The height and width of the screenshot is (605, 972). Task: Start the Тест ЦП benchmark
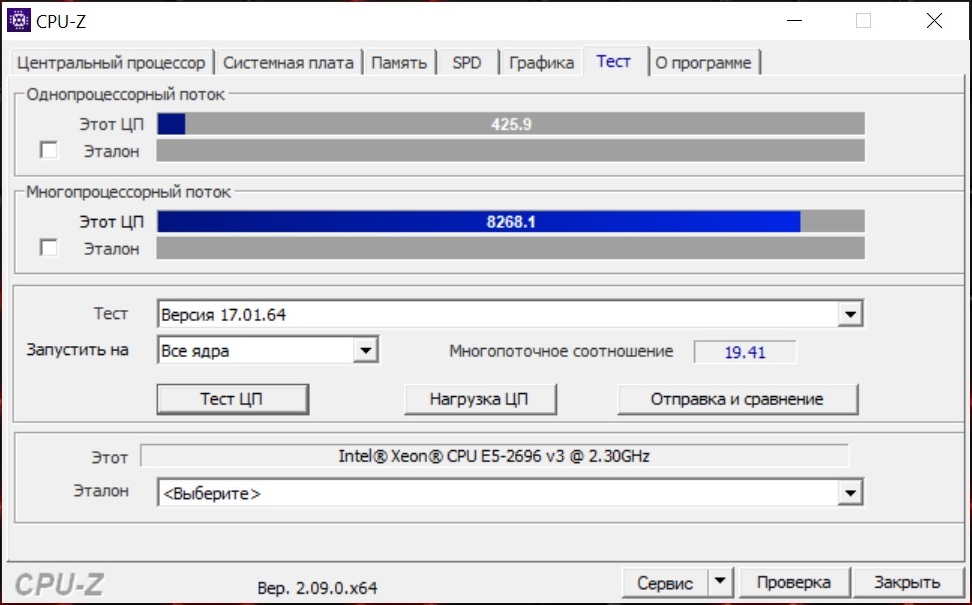click(x=232, y=399)
